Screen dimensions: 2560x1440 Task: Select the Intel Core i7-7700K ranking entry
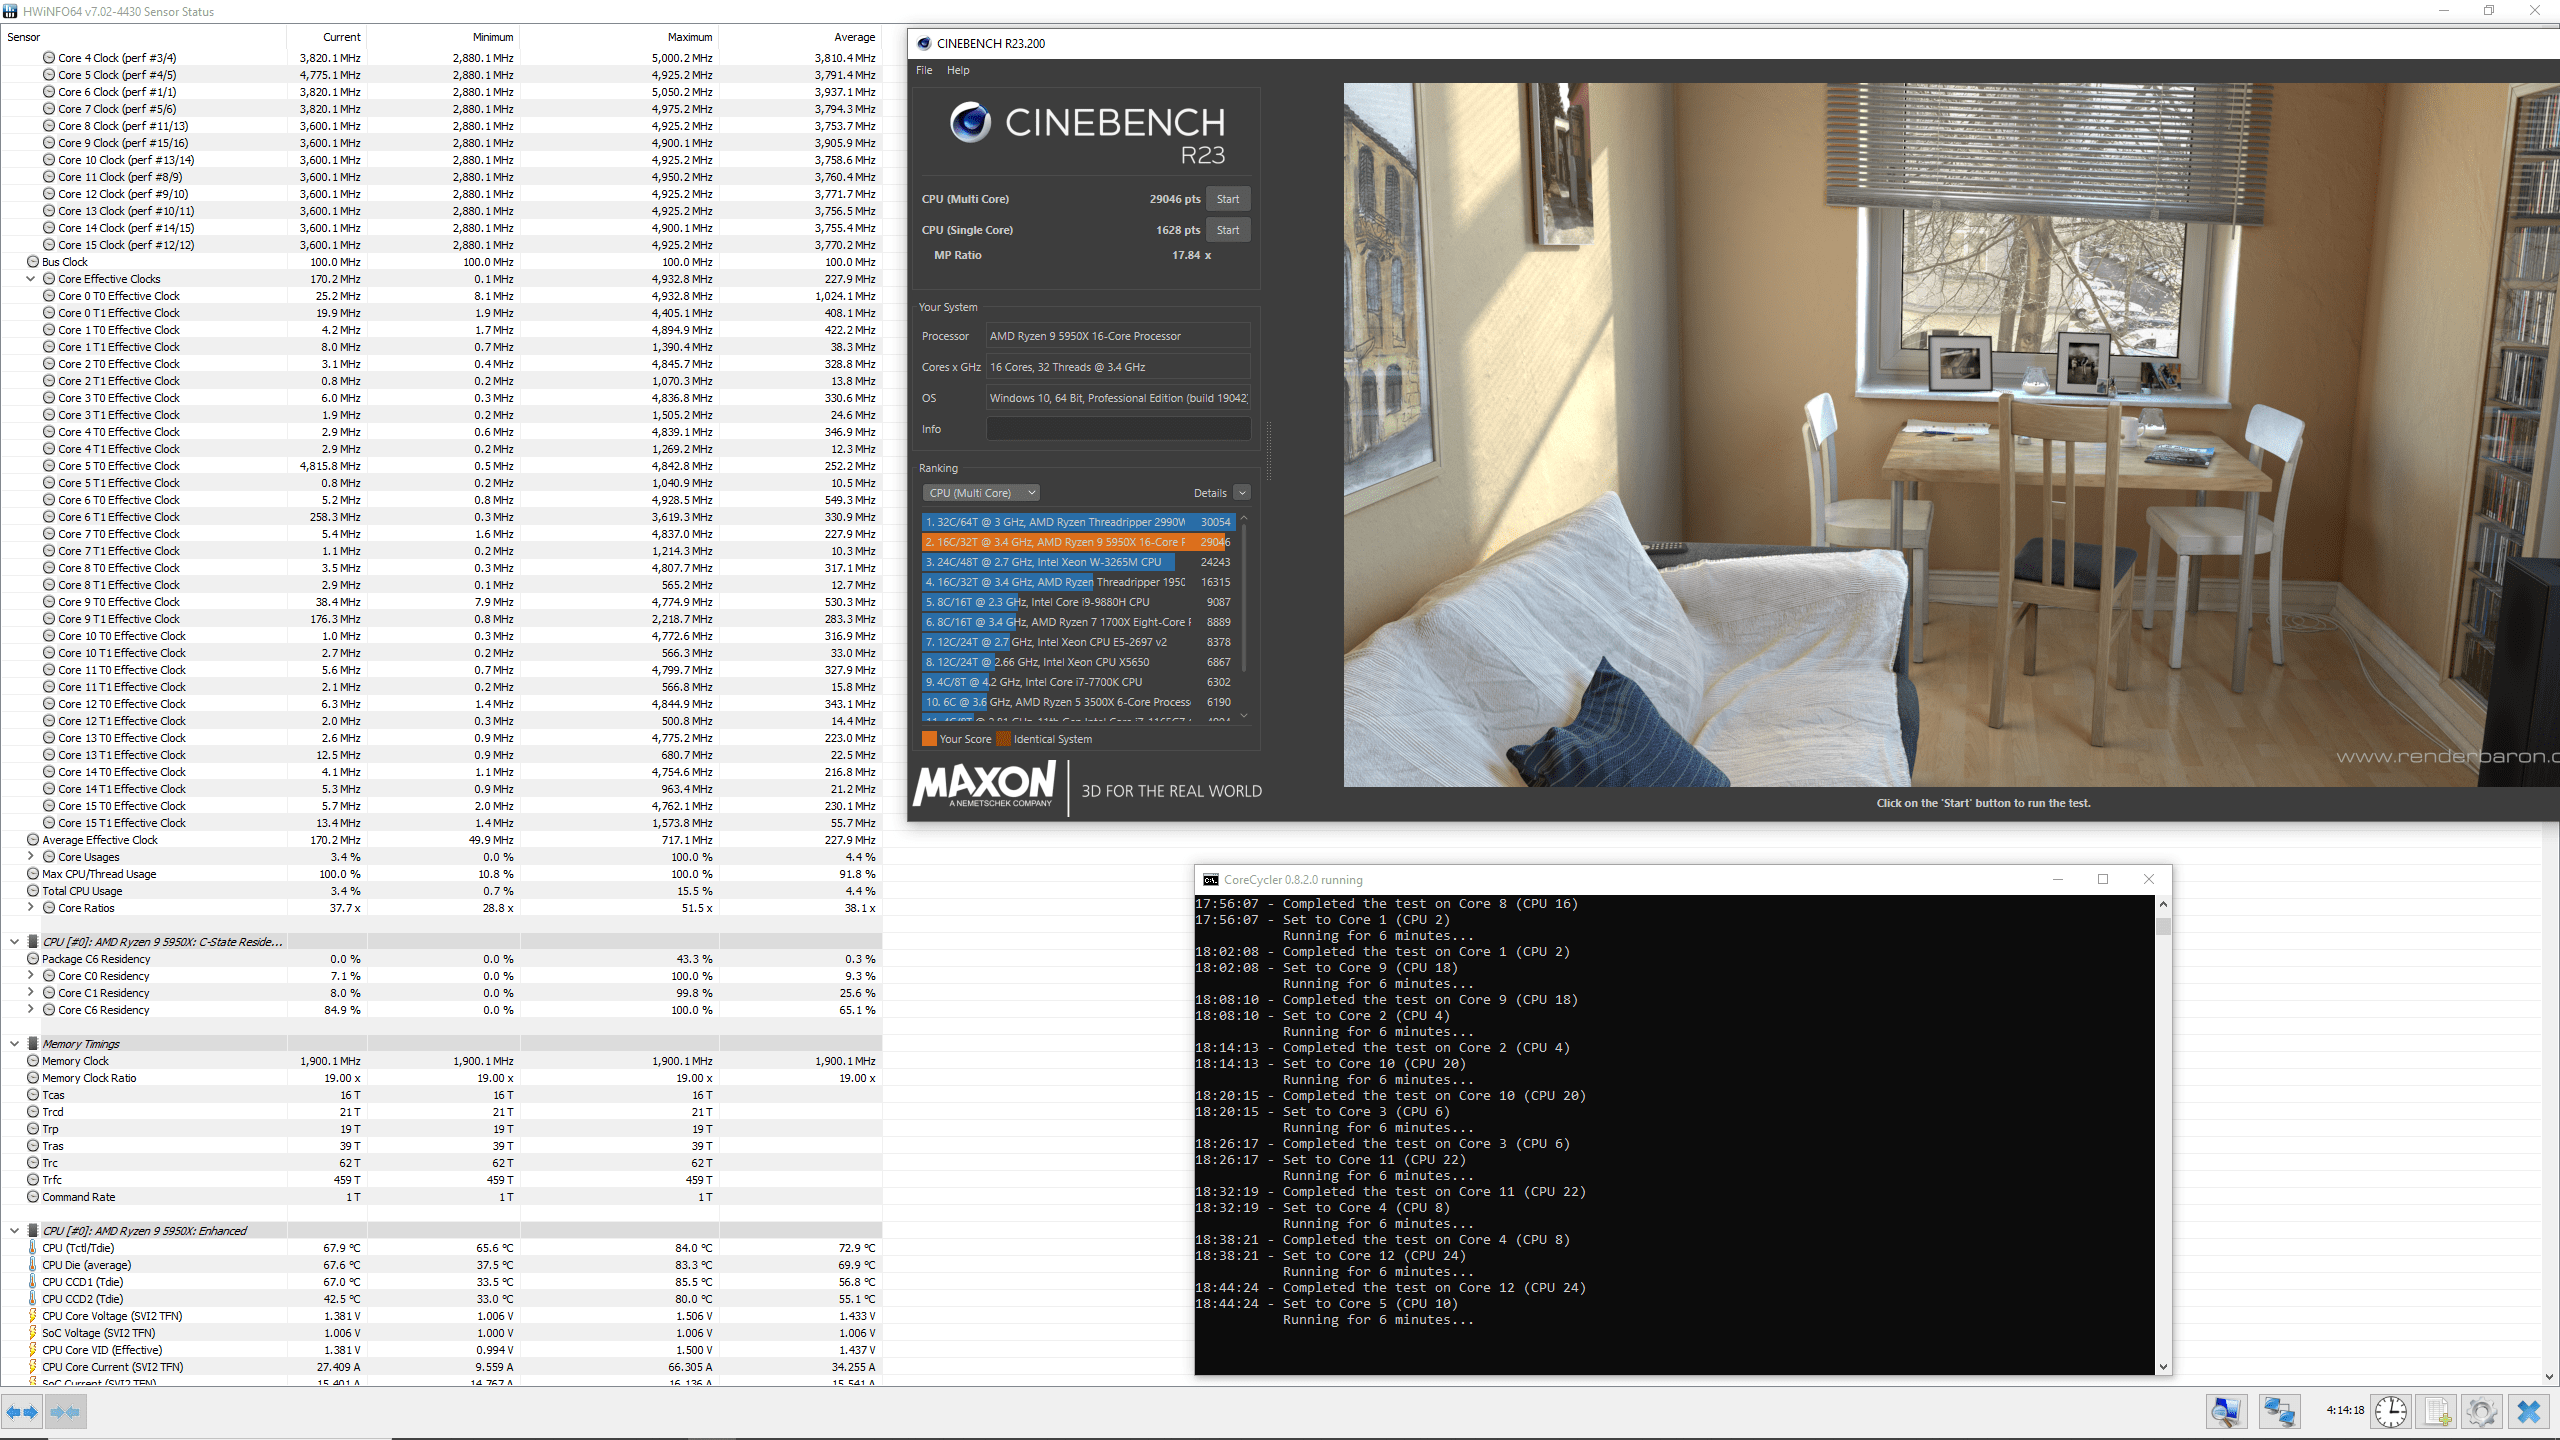pyautogui.click(x=1078, y=682)
